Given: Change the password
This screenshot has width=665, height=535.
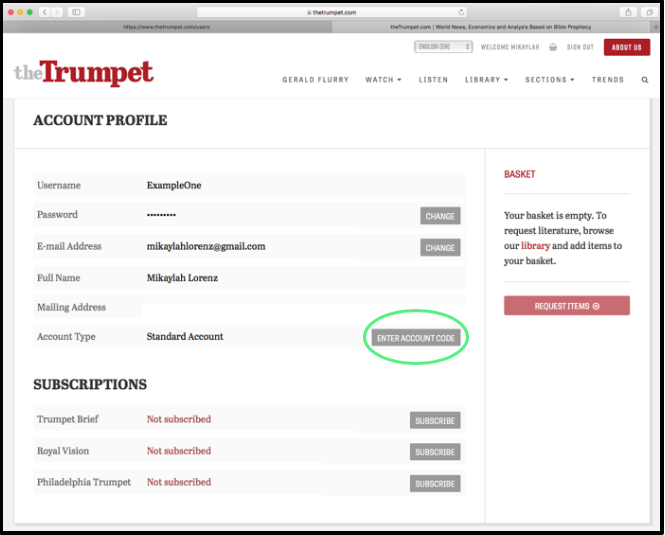Looking at the screenshot, I should point(440,216).
